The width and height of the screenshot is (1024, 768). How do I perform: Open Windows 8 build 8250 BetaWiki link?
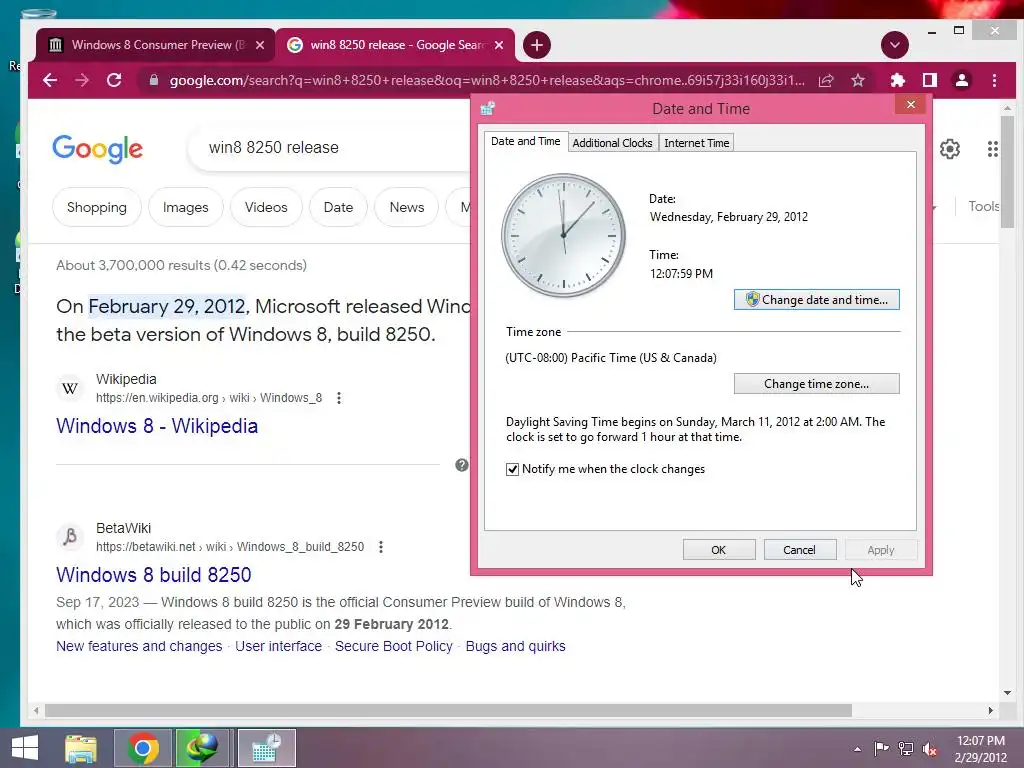click(x=153, y=575)
